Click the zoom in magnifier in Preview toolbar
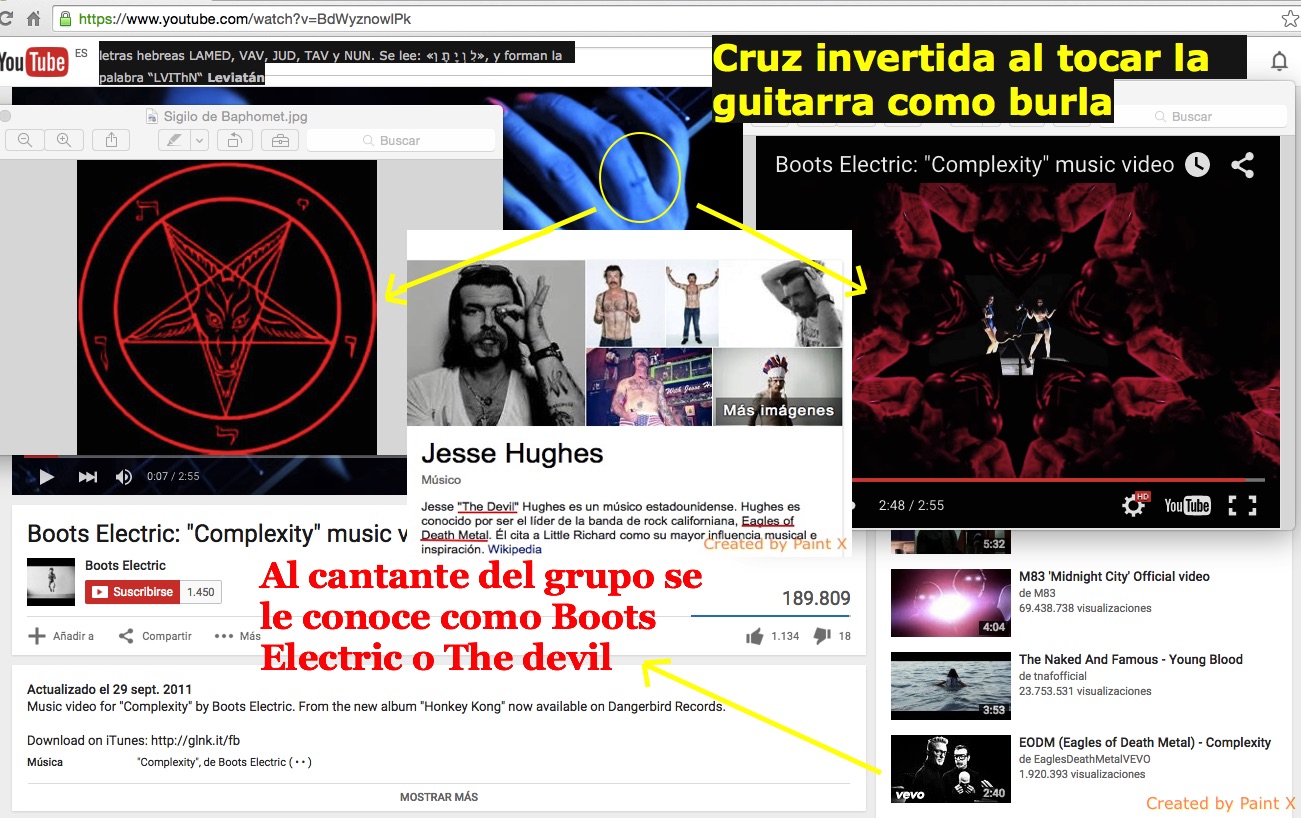This screenshot has height=818, width=1301. click(x=63, y=140)
